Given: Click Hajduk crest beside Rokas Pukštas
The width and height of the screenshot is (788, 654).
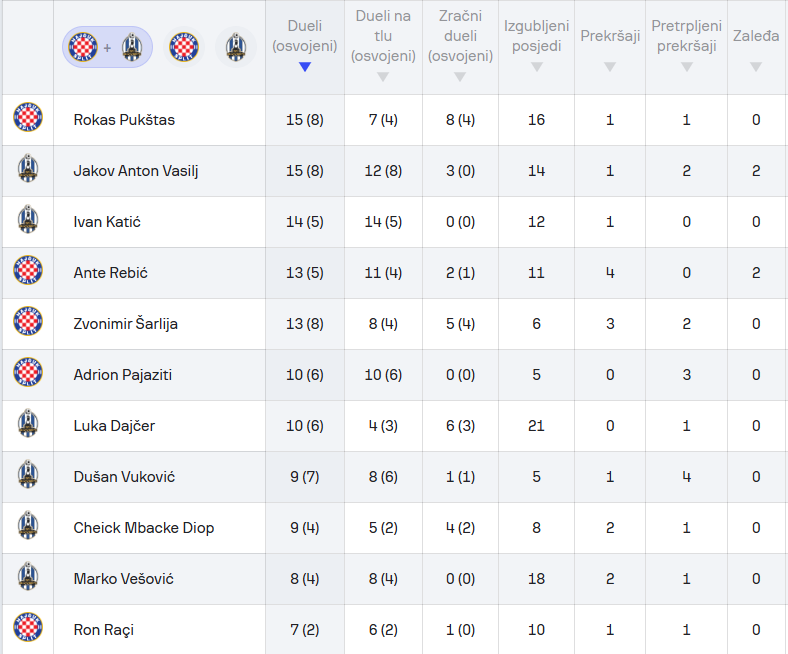Looking at the screenshot, I should (28, 120).
